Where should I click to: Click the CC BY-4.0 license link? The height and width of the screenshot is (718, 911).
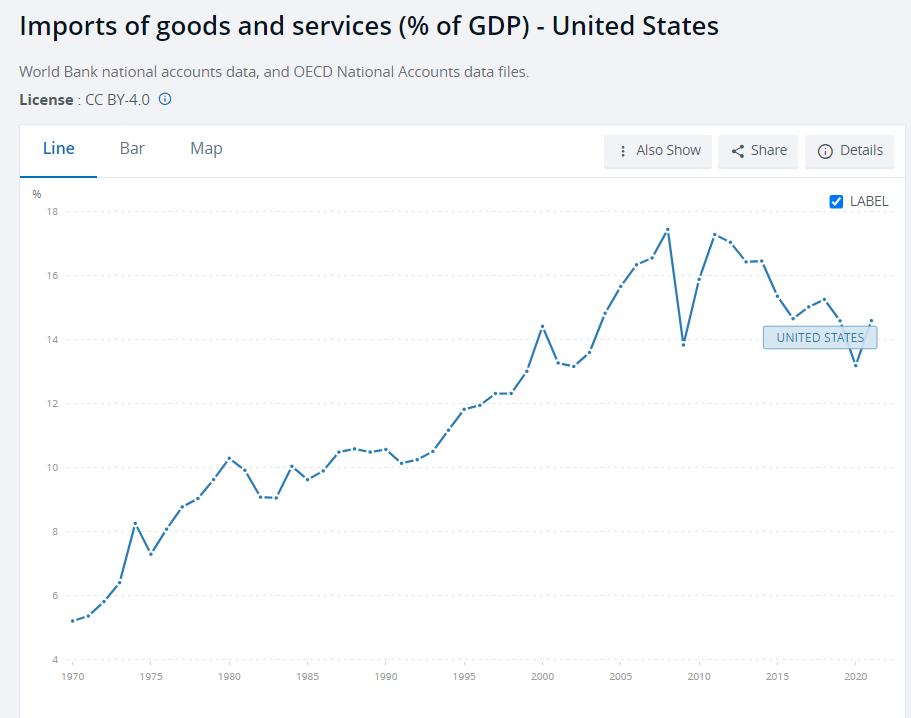[x=117, y=99]
